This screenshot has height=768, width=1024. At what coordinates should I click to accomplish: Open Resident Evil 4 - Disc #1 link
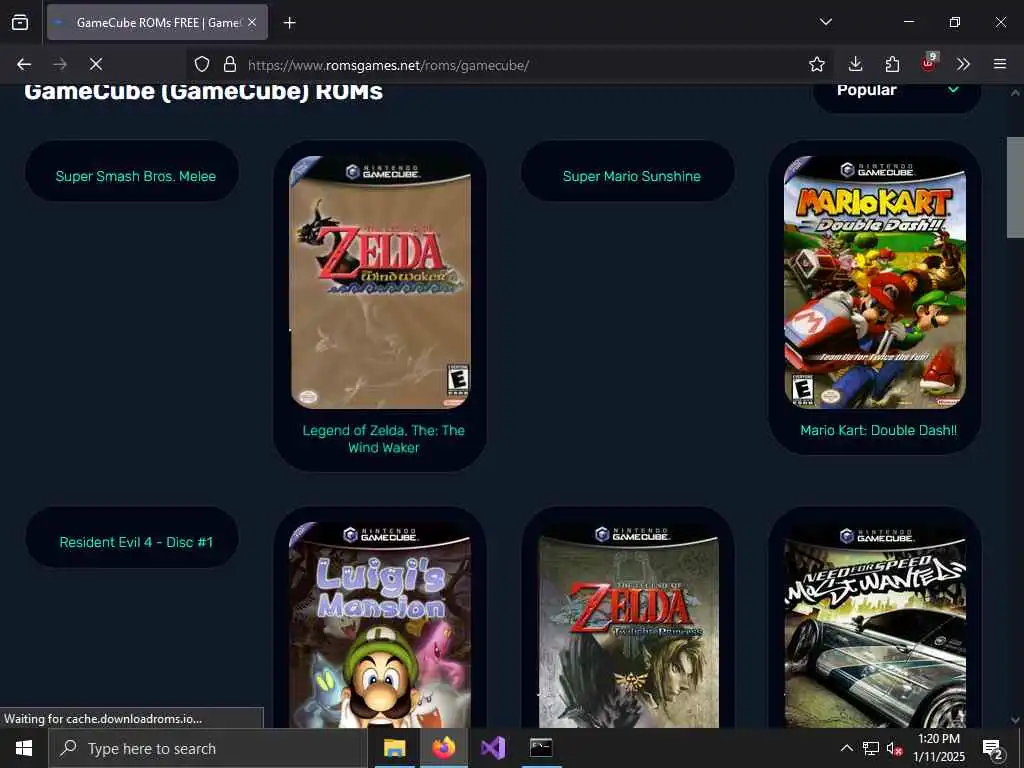[x=136, y=542]
